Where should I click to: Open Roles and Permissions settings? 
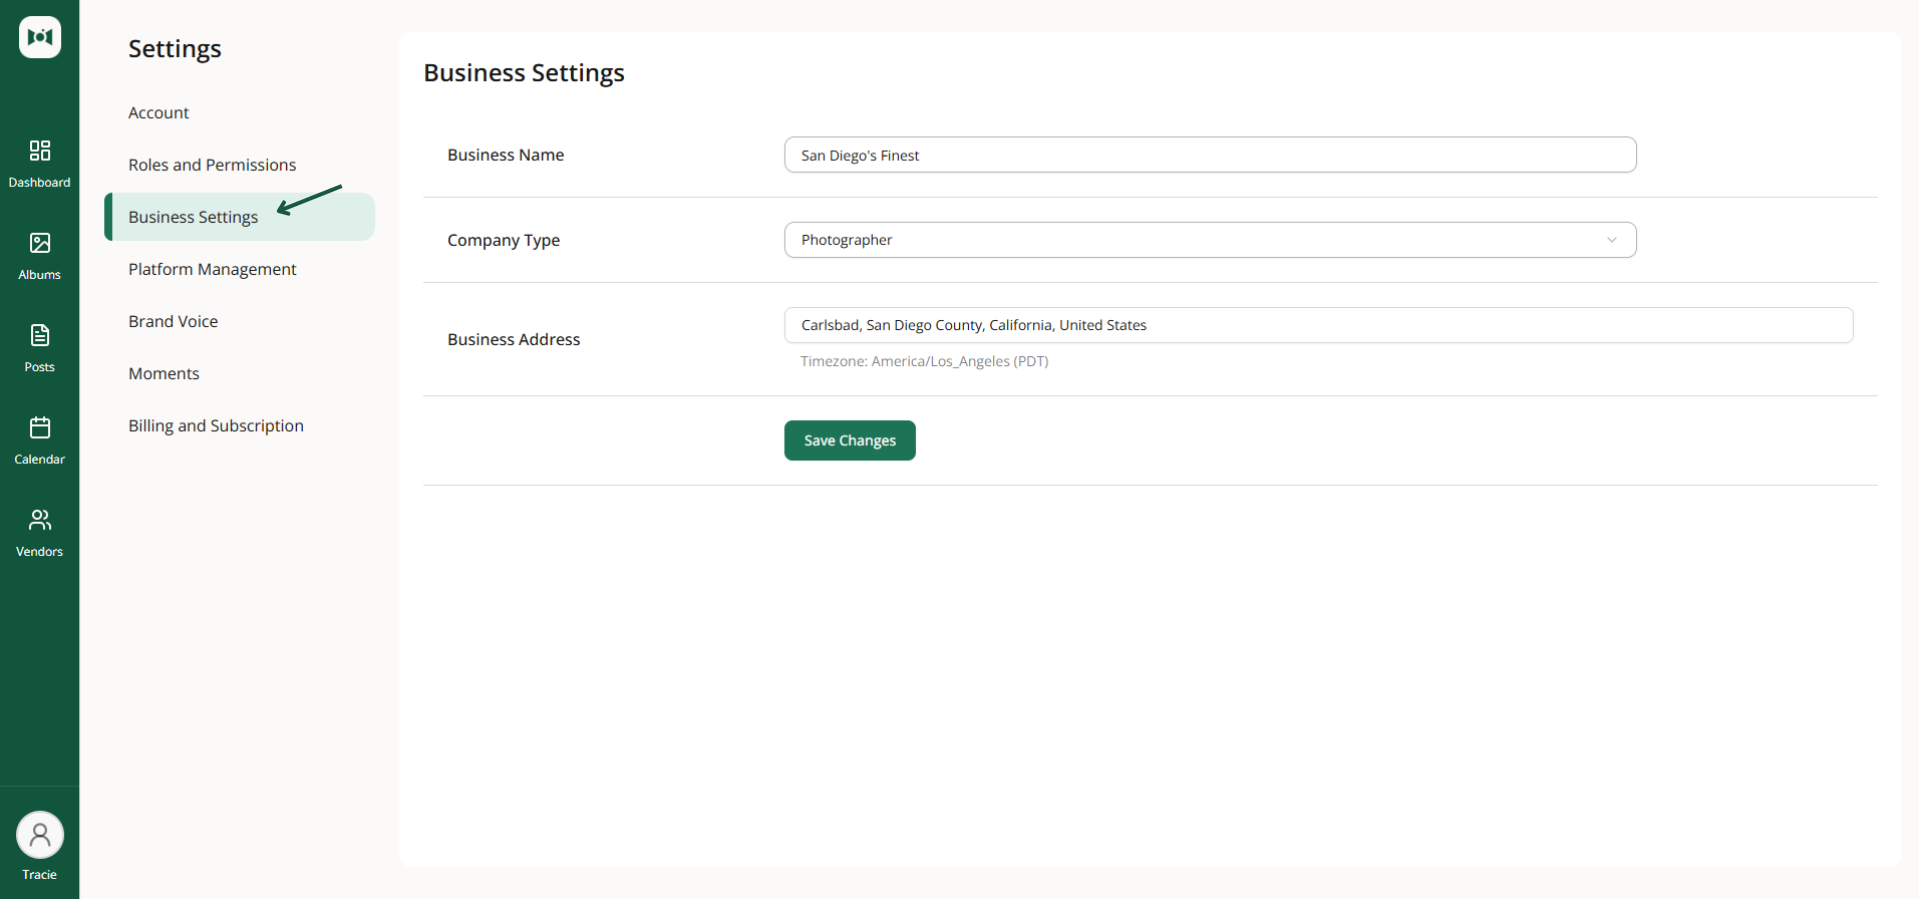[212, 165]
